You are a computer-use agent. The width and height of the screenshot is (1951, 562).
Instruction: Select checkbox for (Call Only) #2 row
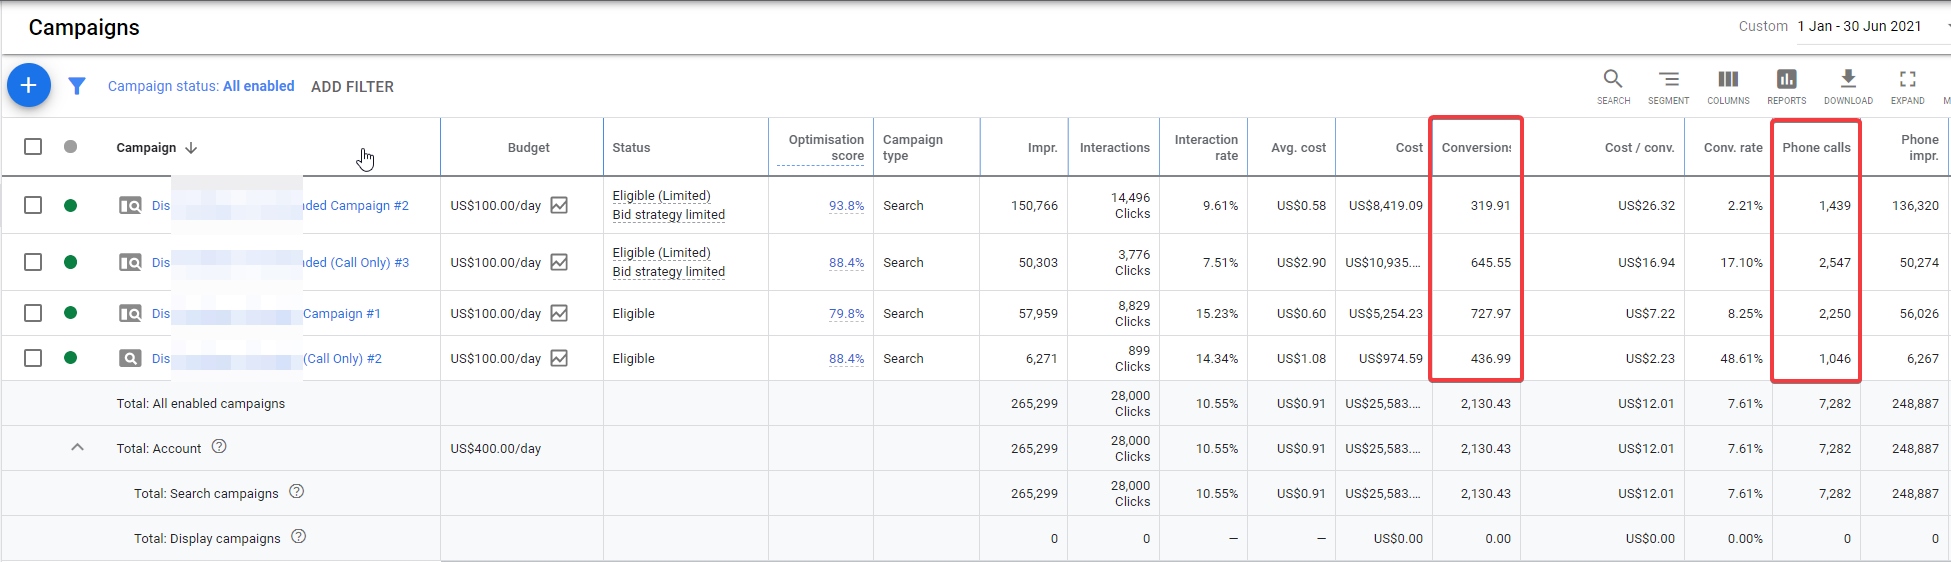(33, 358)
